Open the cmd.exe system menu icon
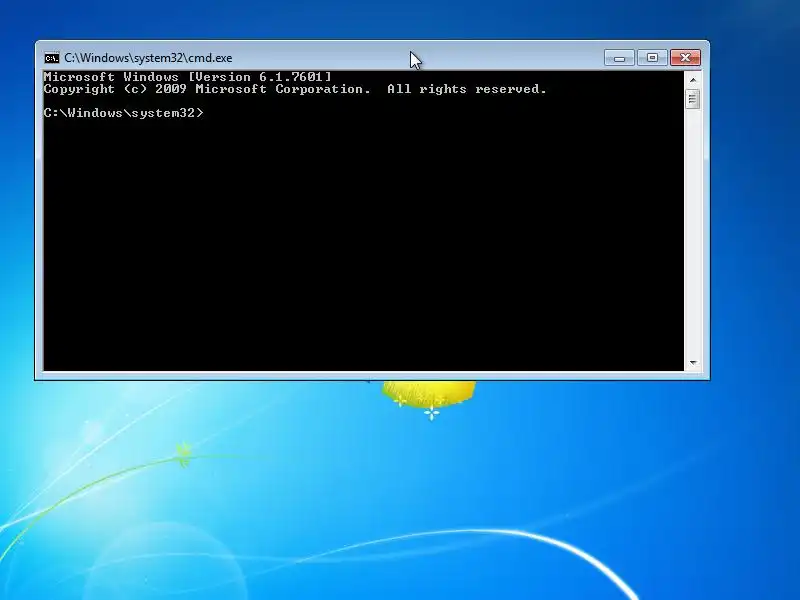This screenshot has width=800, height=600. [52, 58]
